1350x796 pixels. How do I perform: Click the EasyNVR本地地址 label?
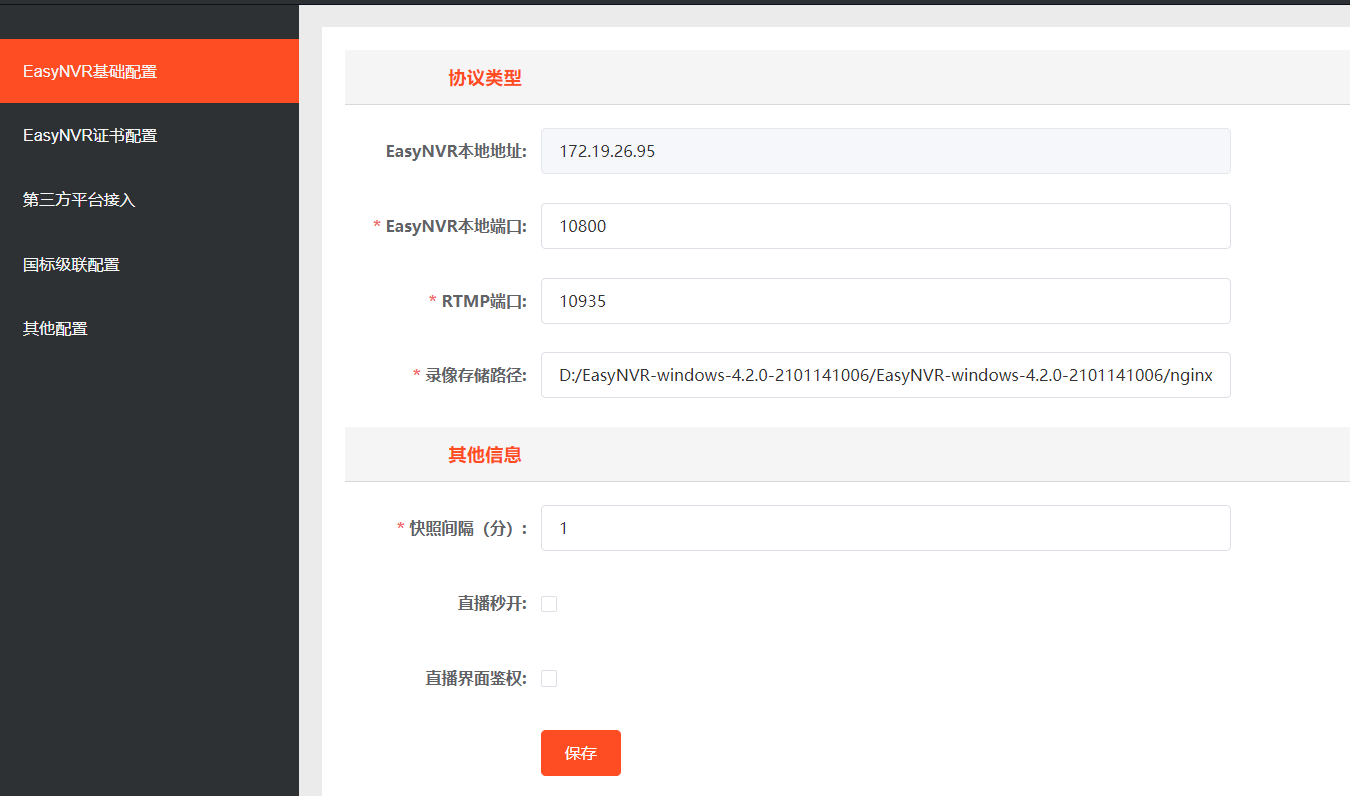click(x=456, y=152)
